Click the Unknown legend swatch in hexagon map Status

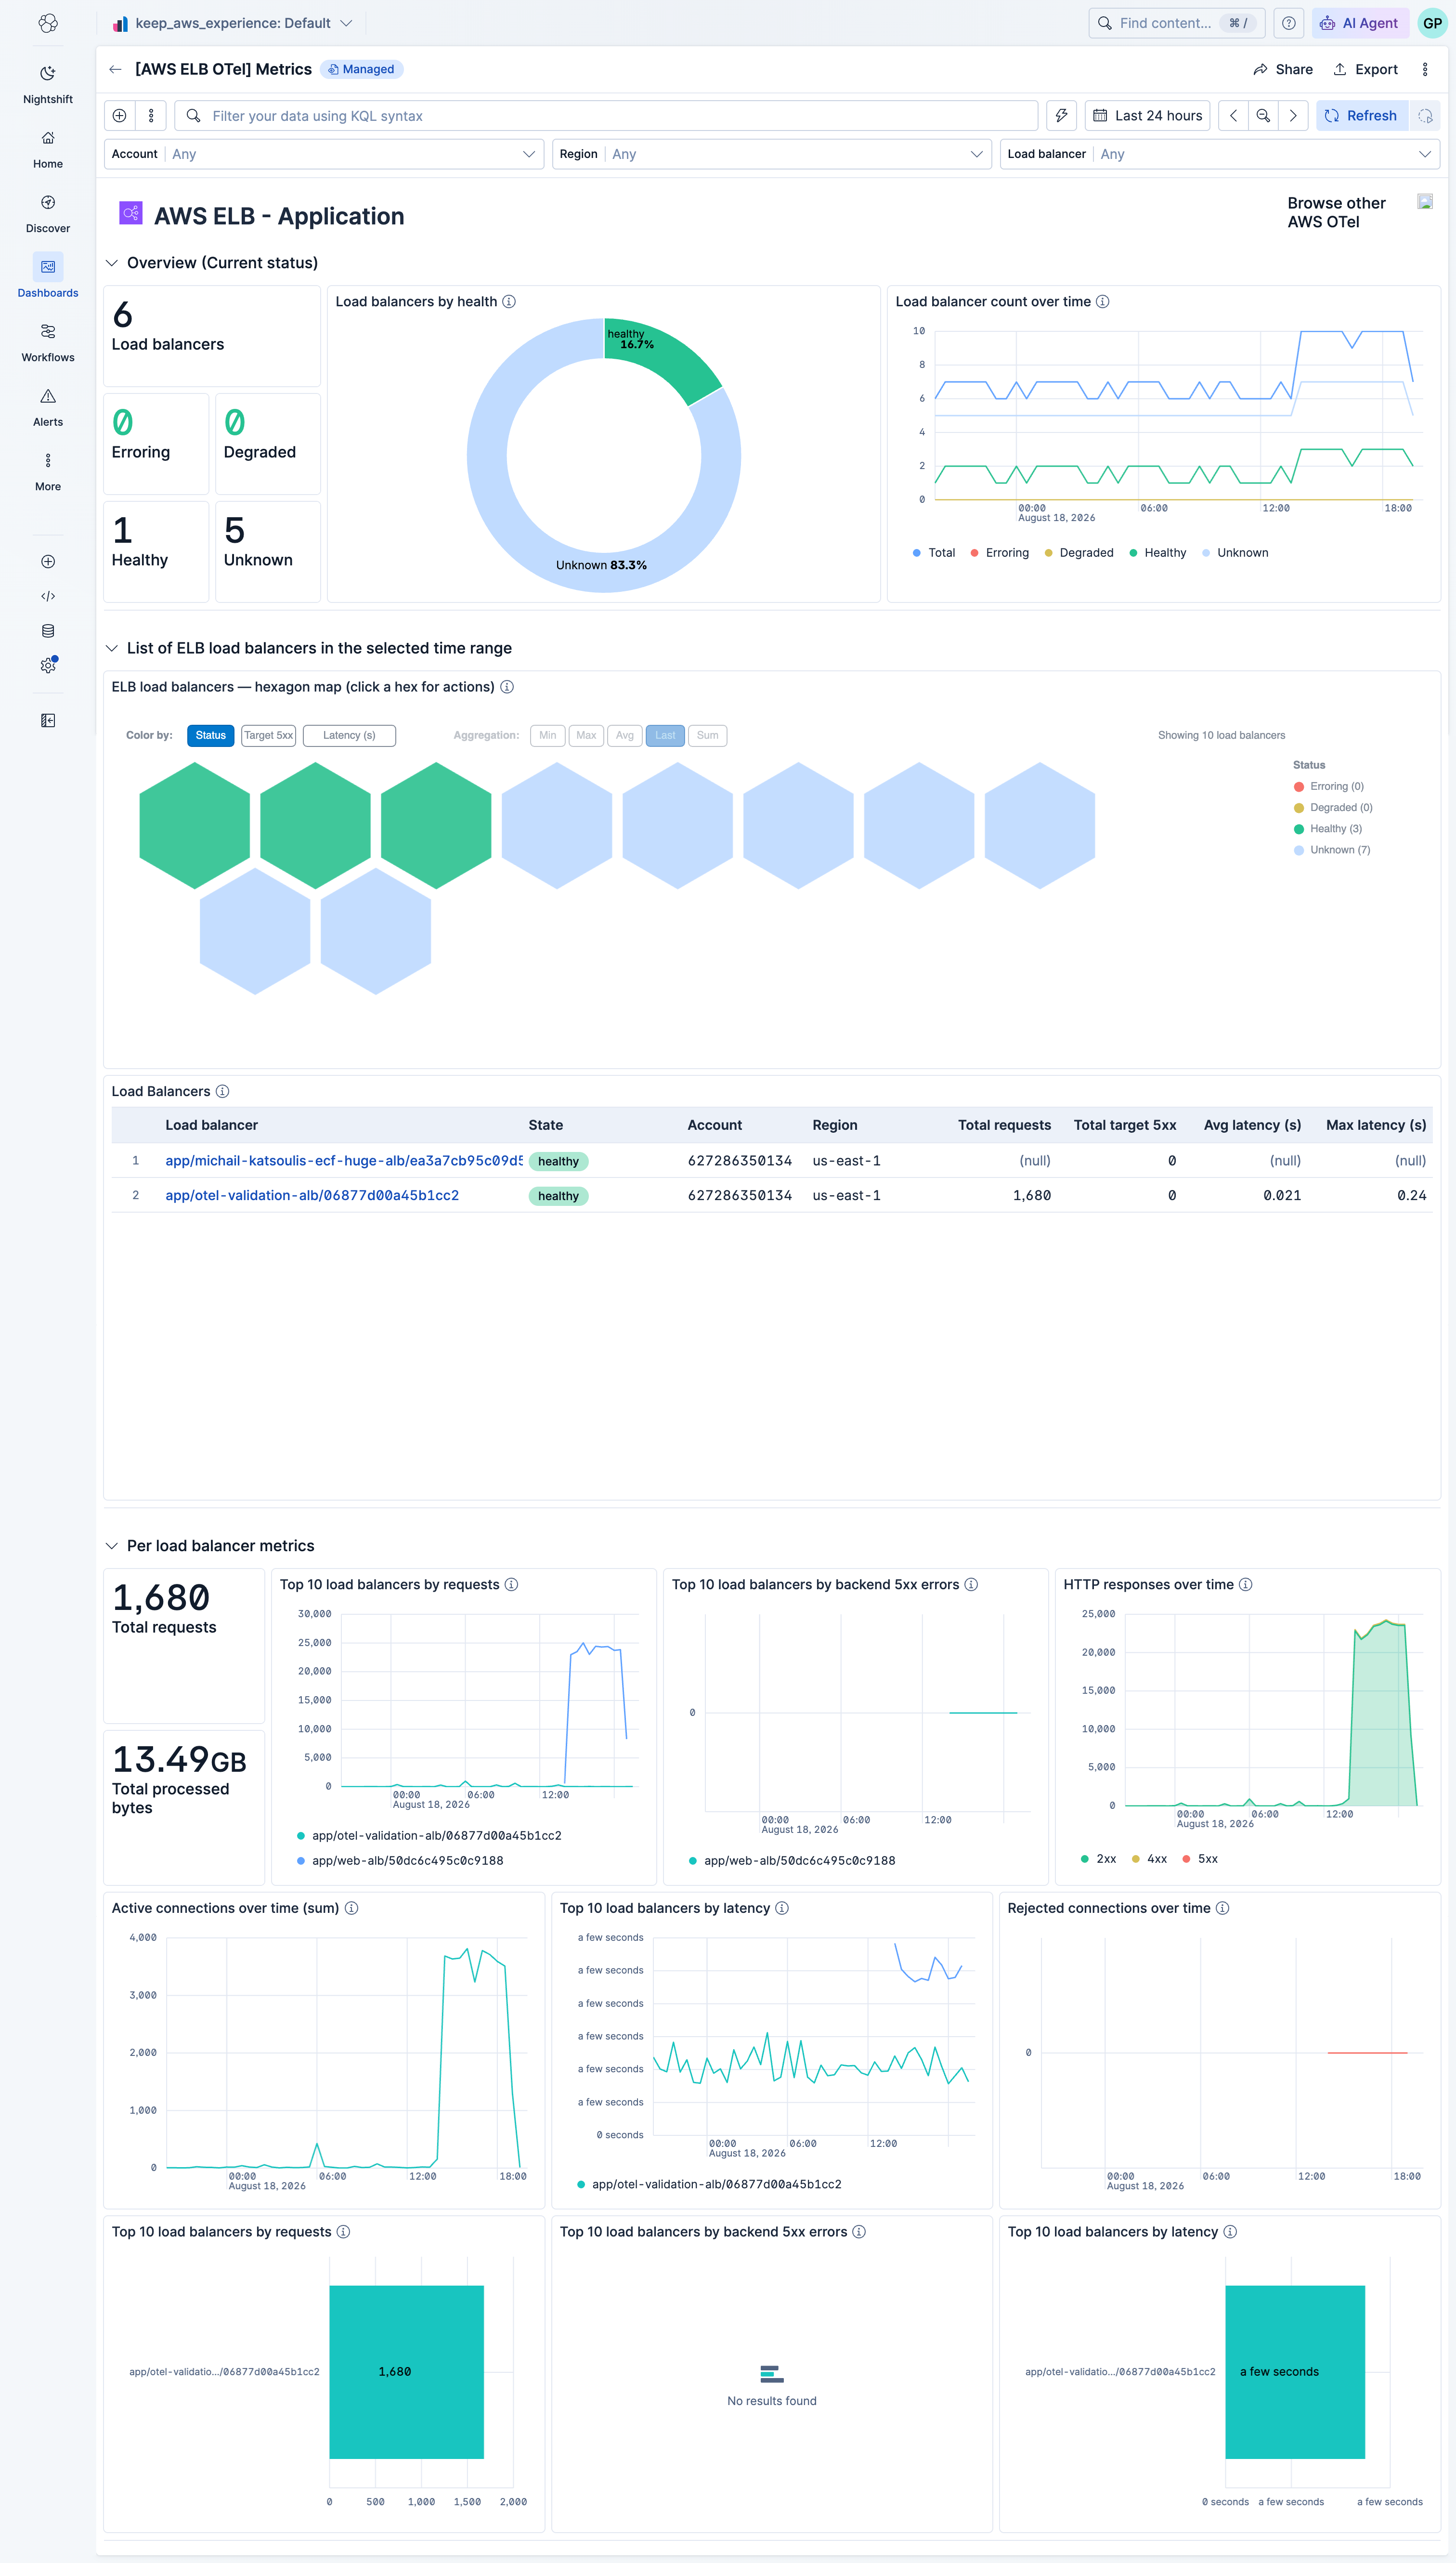click(x=1298, y=851)
